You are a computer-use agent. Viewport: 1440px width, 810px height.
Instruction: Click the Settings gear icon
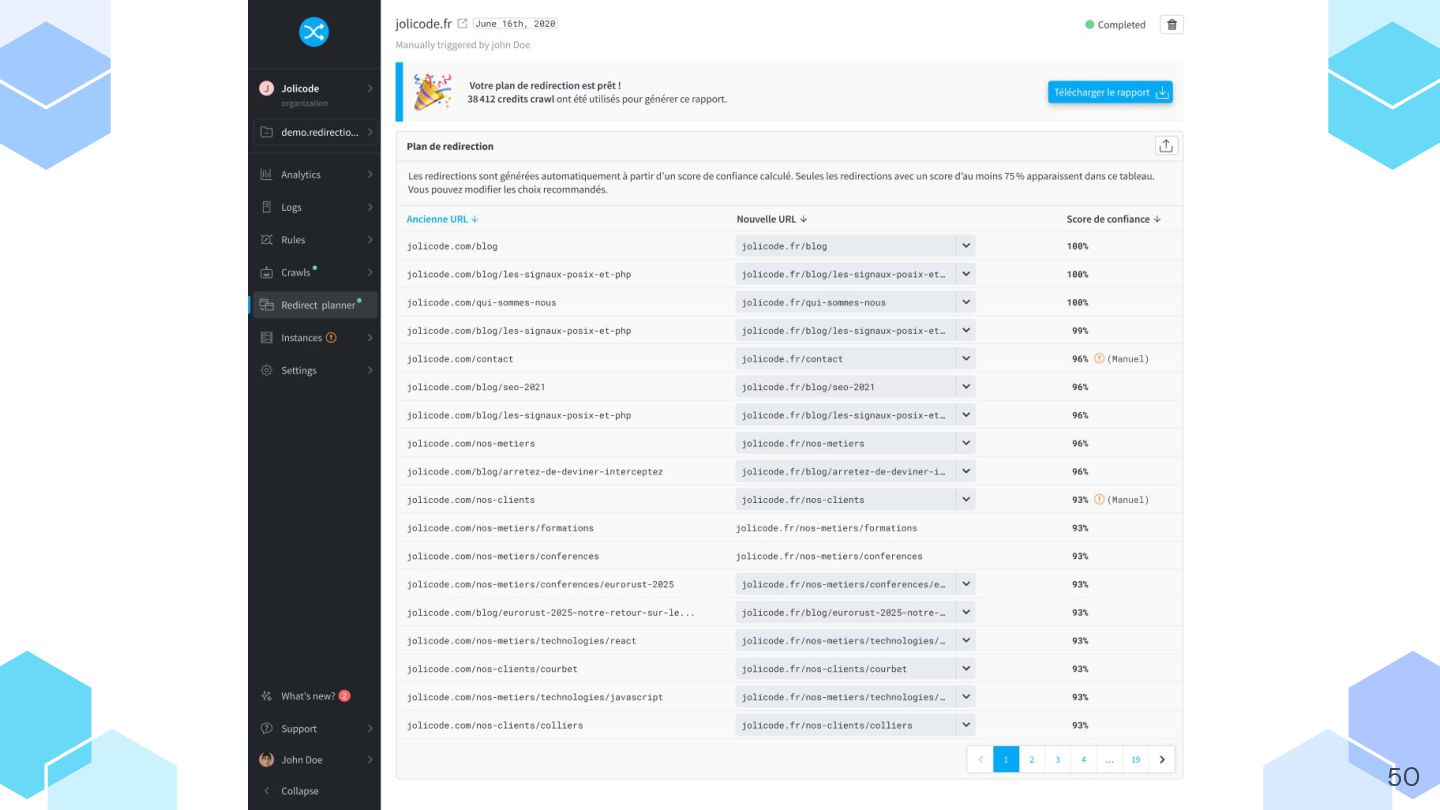tap(266, 370)
